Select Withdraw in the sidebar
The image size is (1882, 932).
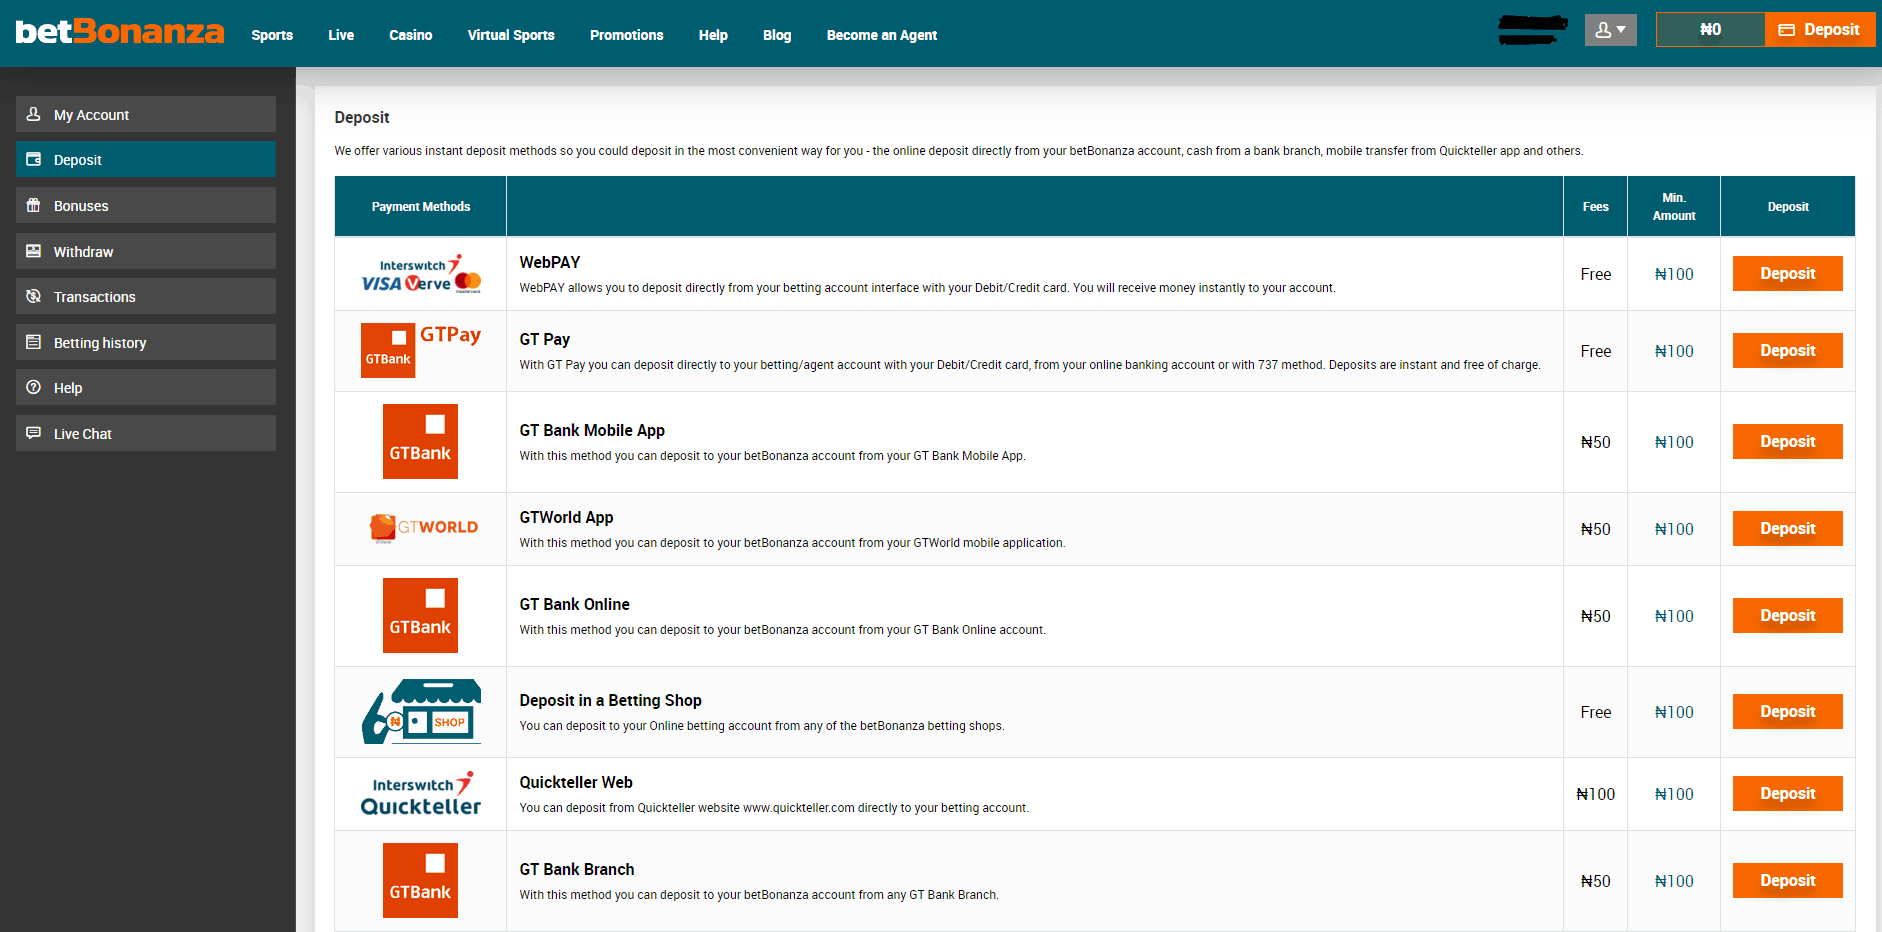146,251
